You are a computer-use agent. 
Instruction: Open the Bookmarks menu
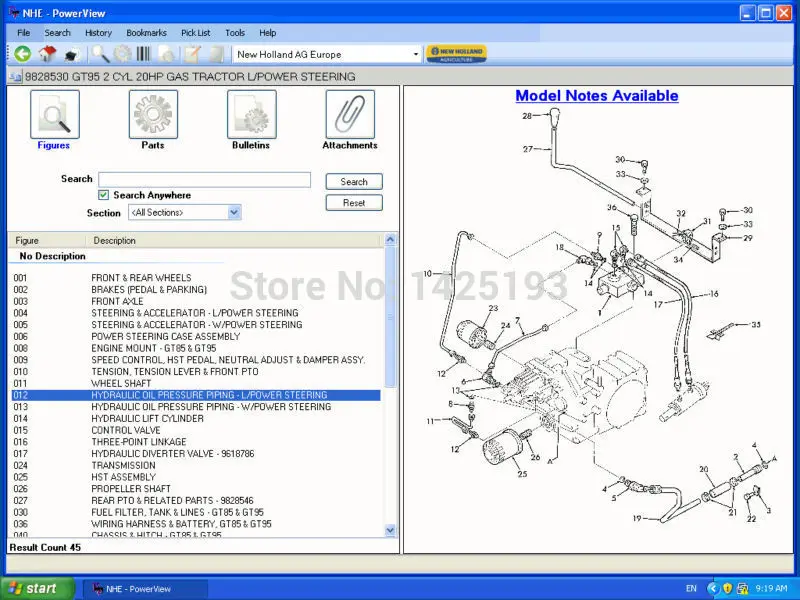[146, 33]
